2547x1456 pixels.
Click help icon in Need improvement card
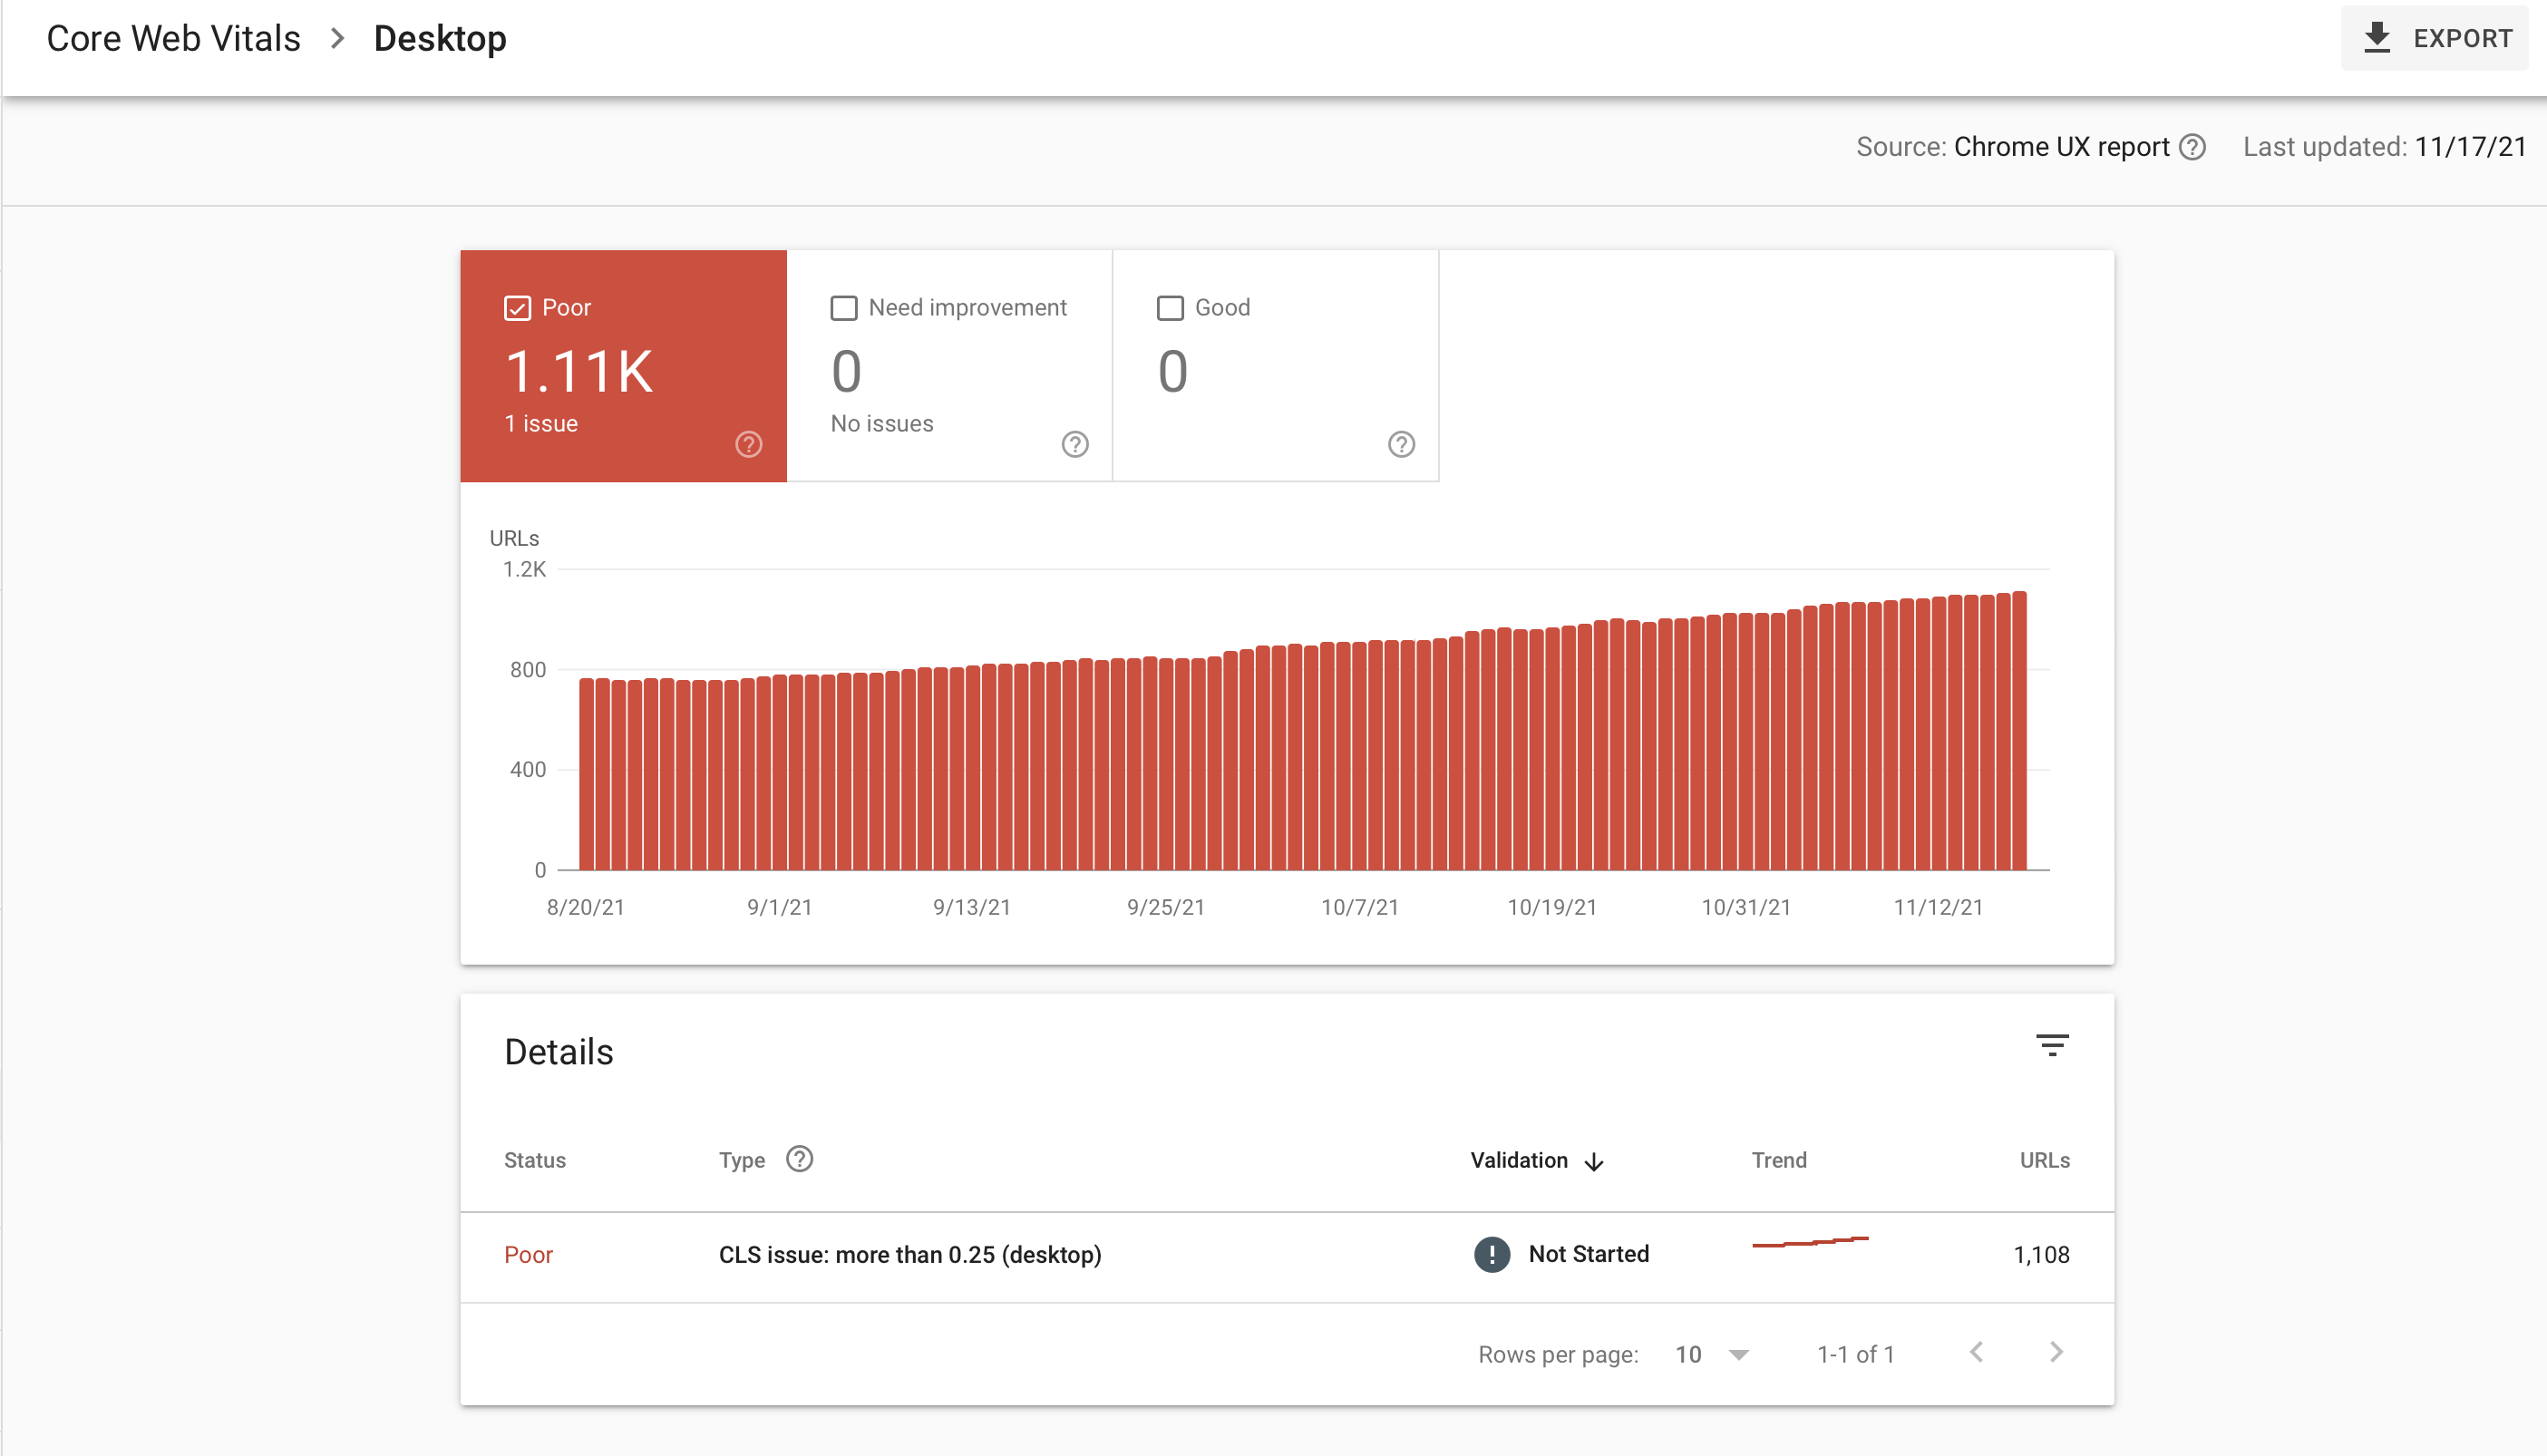point(1074,444)
